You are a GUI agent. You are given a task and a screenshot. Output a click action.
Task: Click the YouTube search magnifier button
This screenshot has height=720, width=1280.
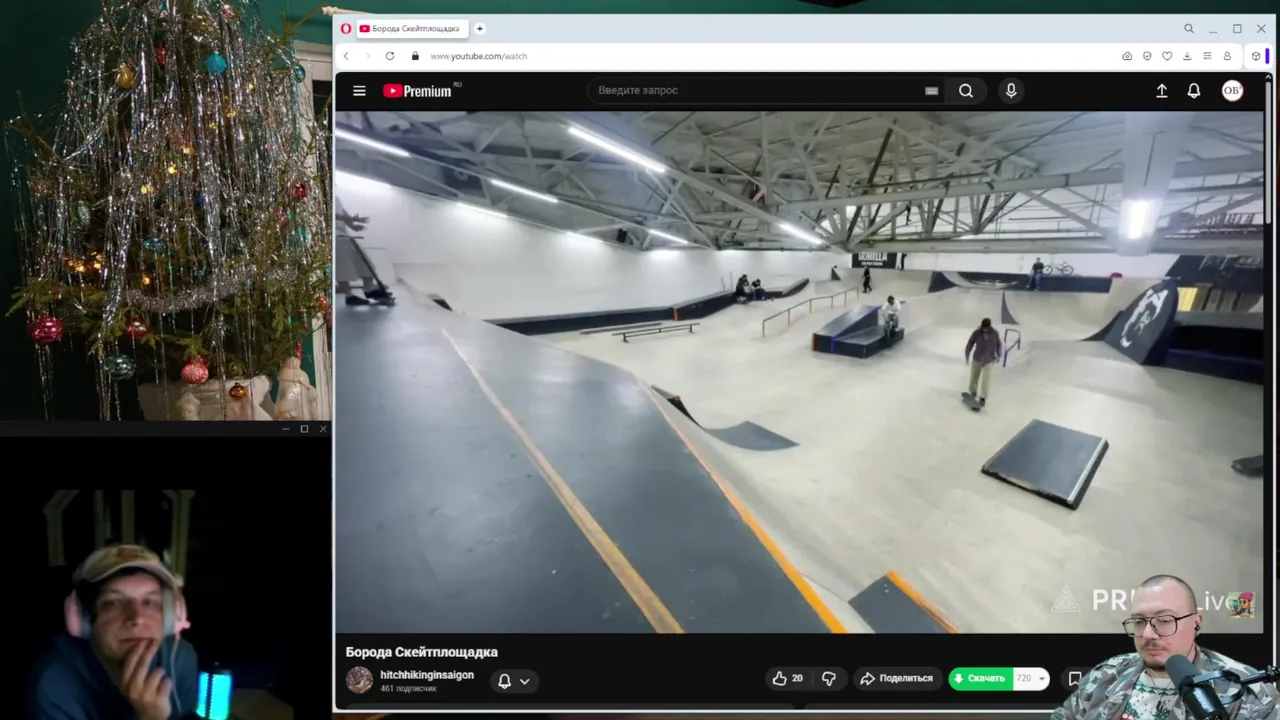click(966, 90)
